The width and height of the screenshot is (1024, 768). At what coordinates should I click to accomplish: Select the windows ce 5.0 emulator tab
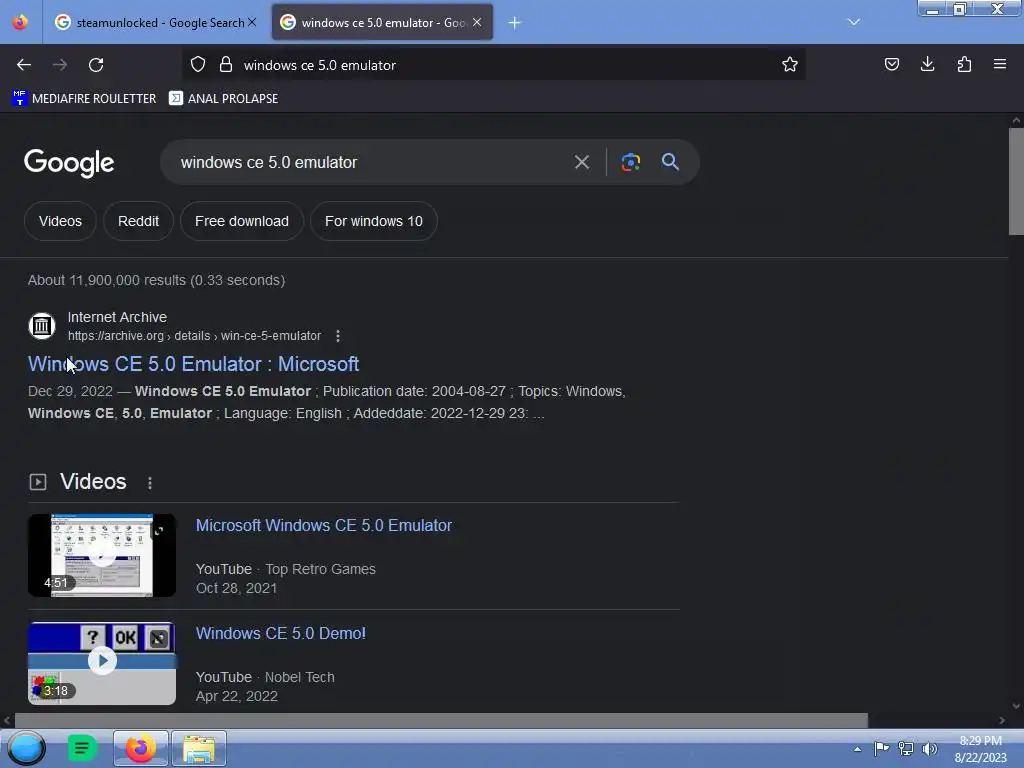coord(382,22)
